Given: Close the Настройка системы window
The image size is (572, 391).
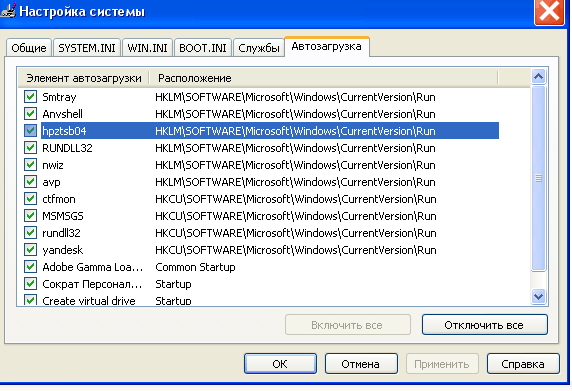Looking at the screenshot, I should pos(549,12).
